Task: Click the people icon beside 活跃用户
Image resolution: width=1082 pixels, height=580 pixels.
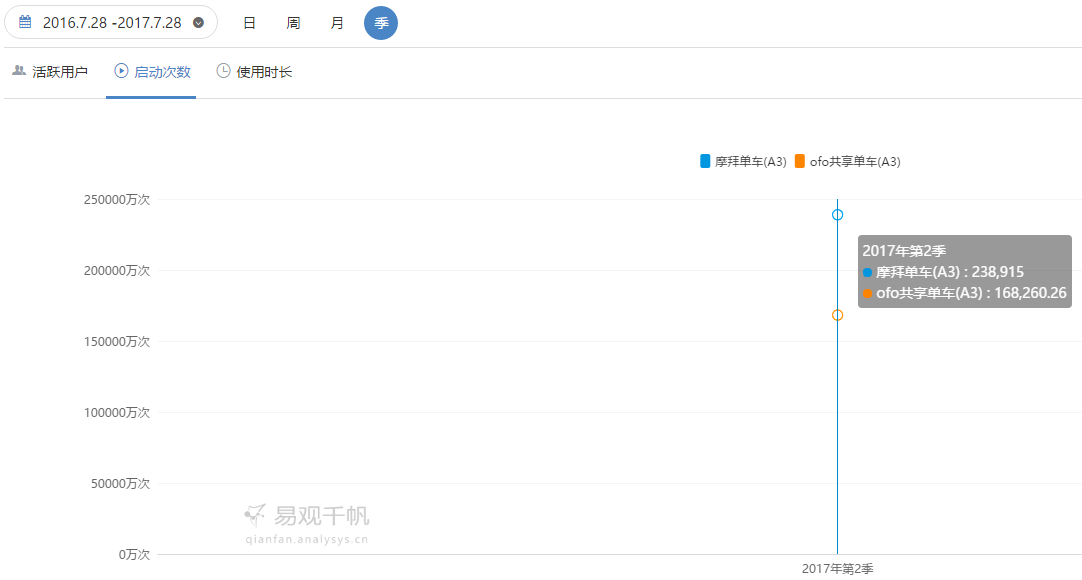Action: click(x=18, y=71)
